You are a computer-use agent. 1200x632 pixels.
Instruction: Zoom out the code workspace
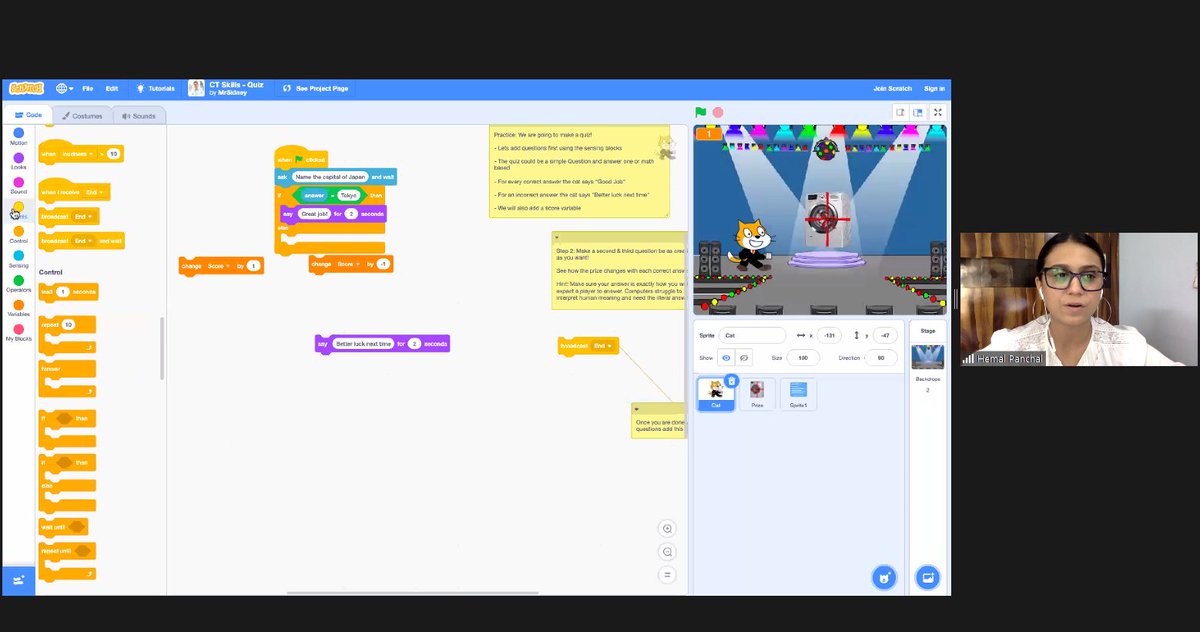tap(667, 551)
